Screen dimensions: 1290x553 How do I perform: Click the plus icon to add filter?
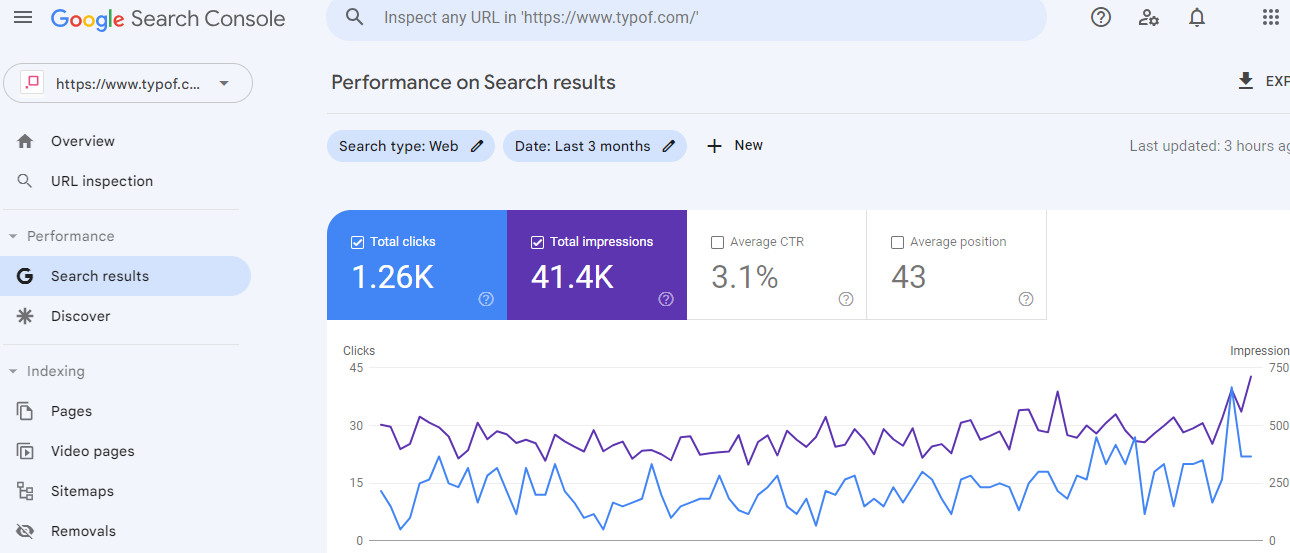tap(714, 146)
